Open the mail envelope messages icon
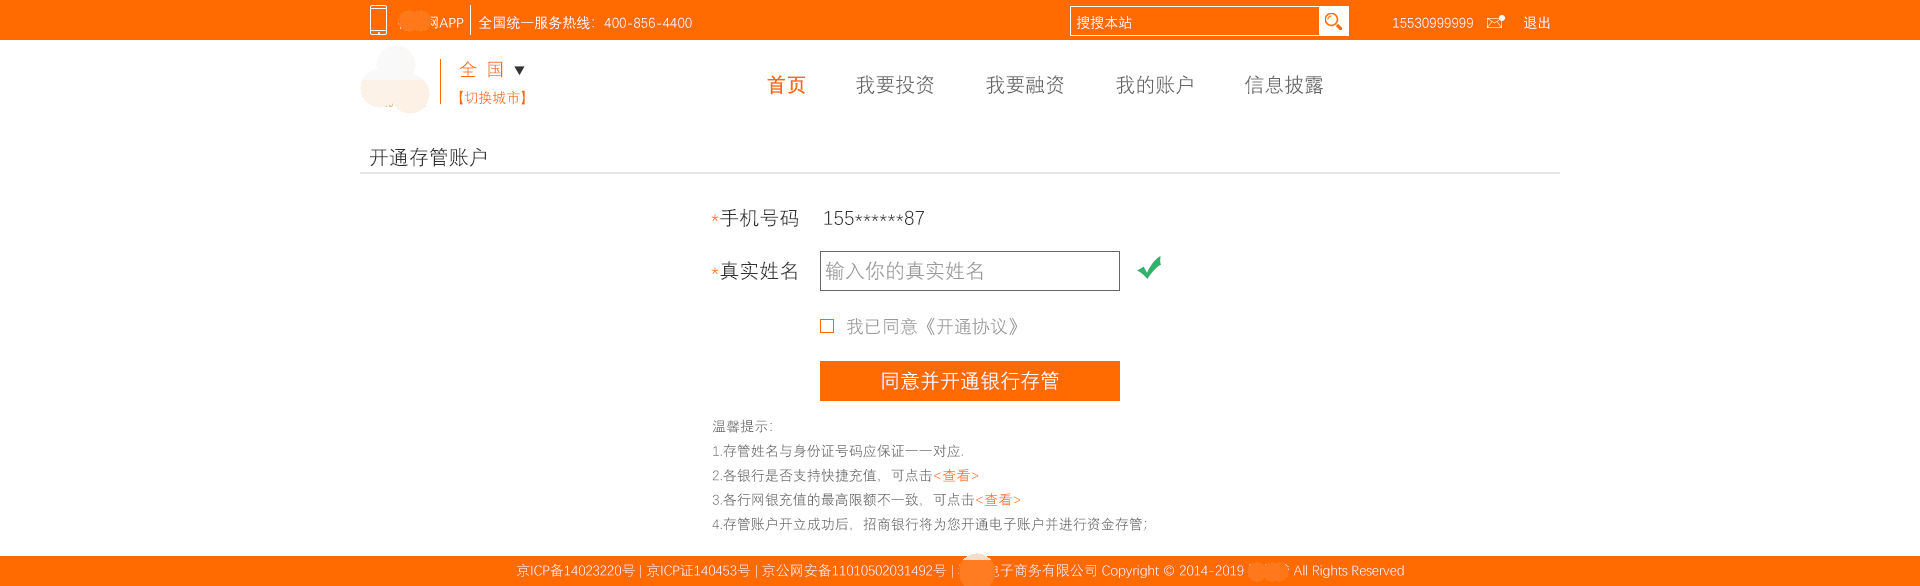The height and width of the screenshot is (586, 1920). (x=1495, y=22)
